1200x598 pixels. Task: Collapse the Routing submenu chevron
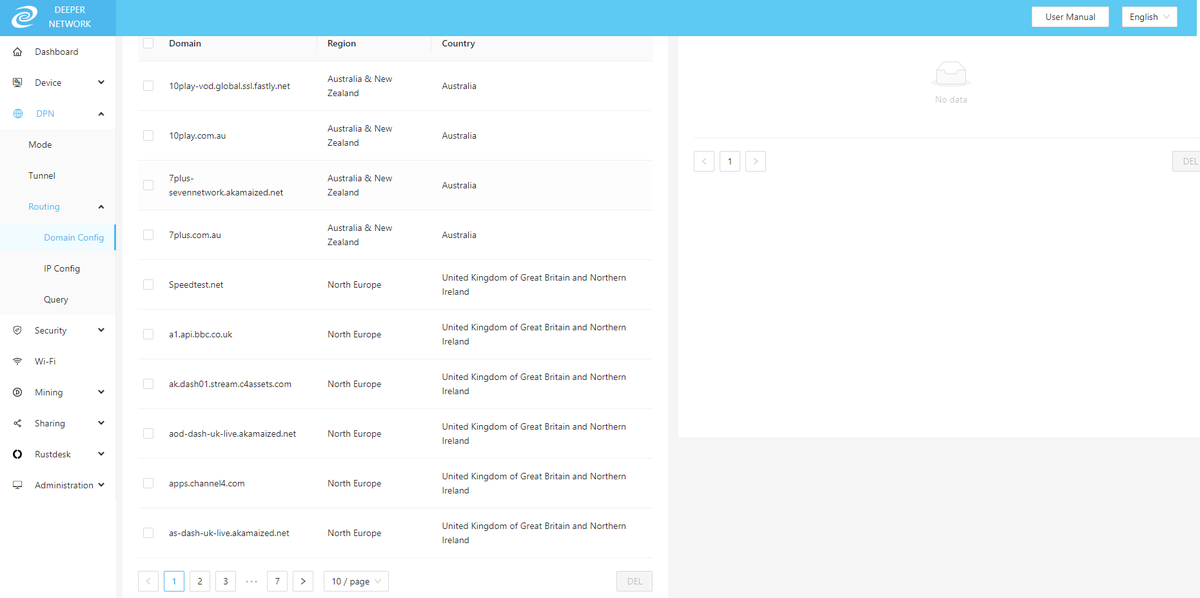pyautogui.click(x=101, y=207)
